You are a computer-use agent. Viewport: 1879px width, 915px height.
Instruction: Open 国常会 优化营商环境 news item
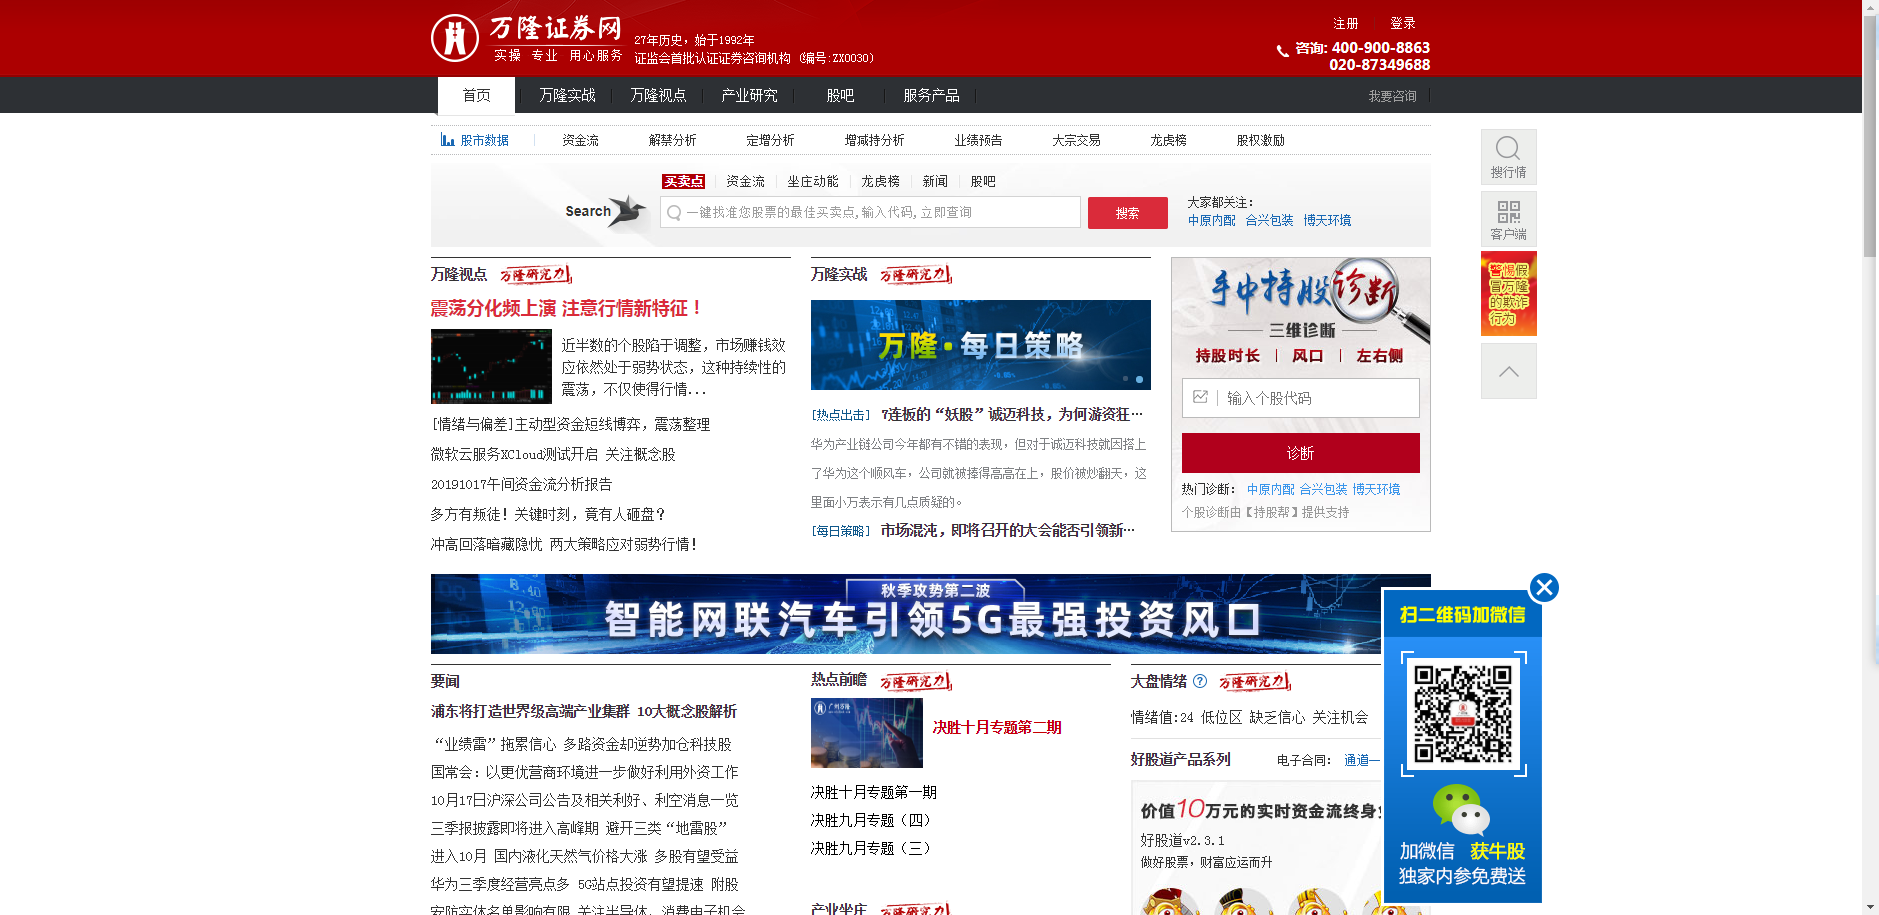tap(584, 772)
